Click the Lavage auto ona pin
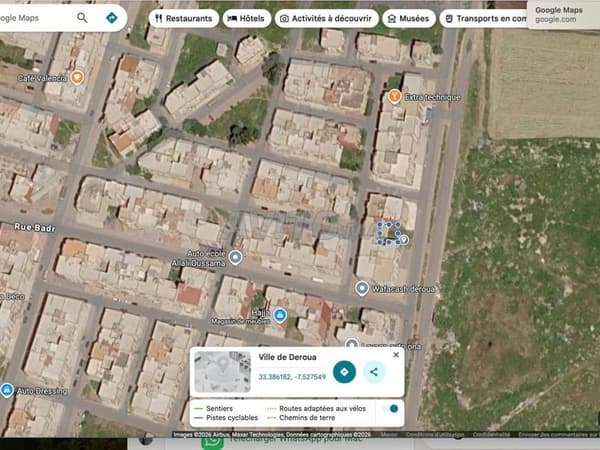600x450 pixels. [x=352, y=344]
